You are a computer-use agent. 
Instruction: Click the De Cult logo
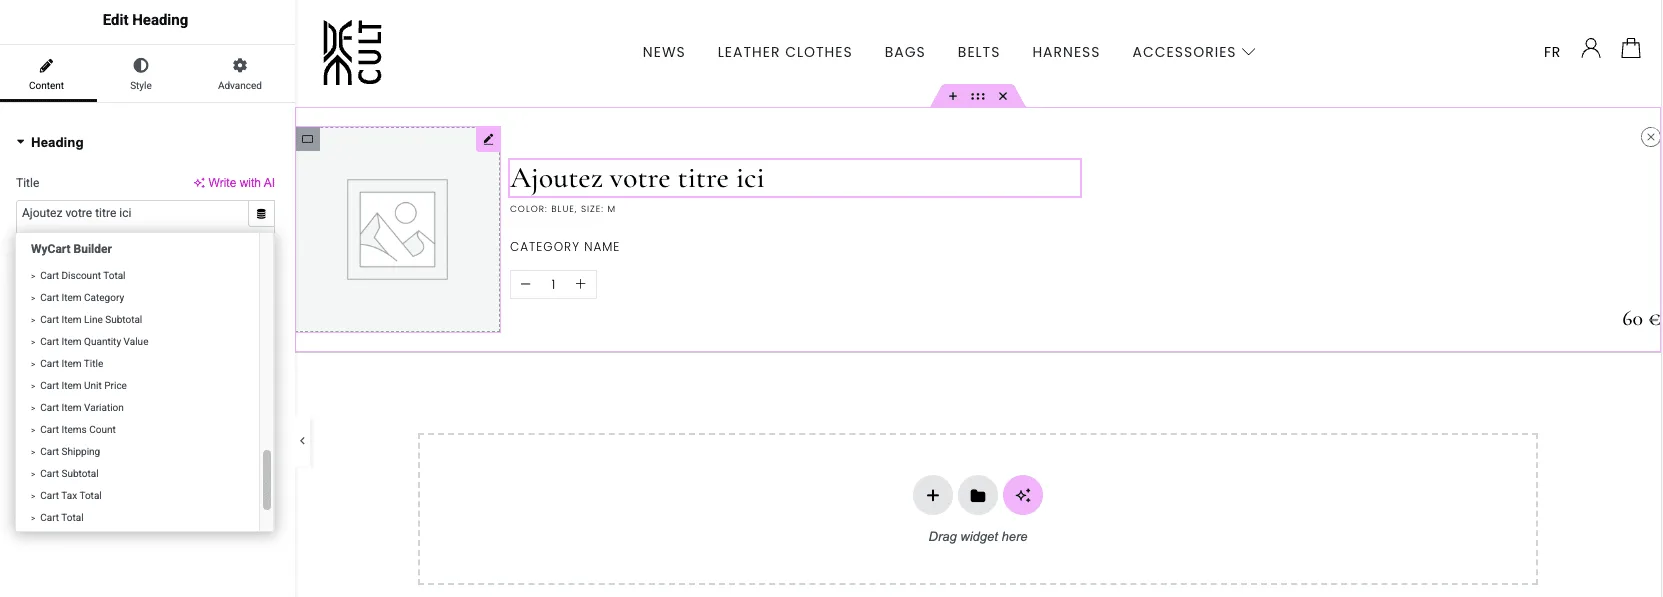tap(352, 52)
